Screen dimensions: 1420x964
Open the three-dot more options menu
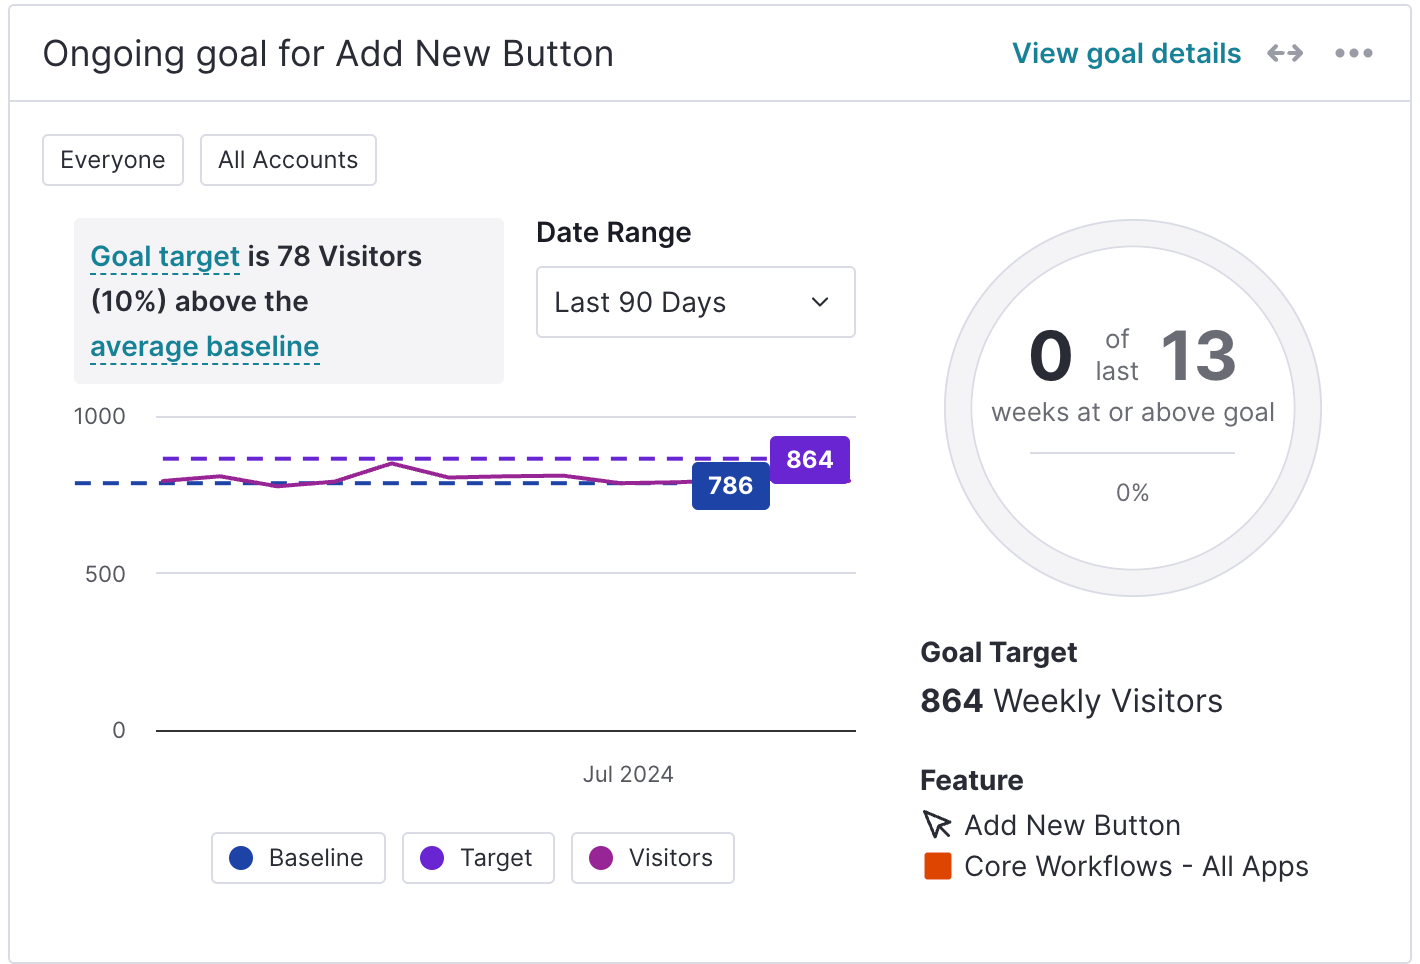tap(1354, 53)
